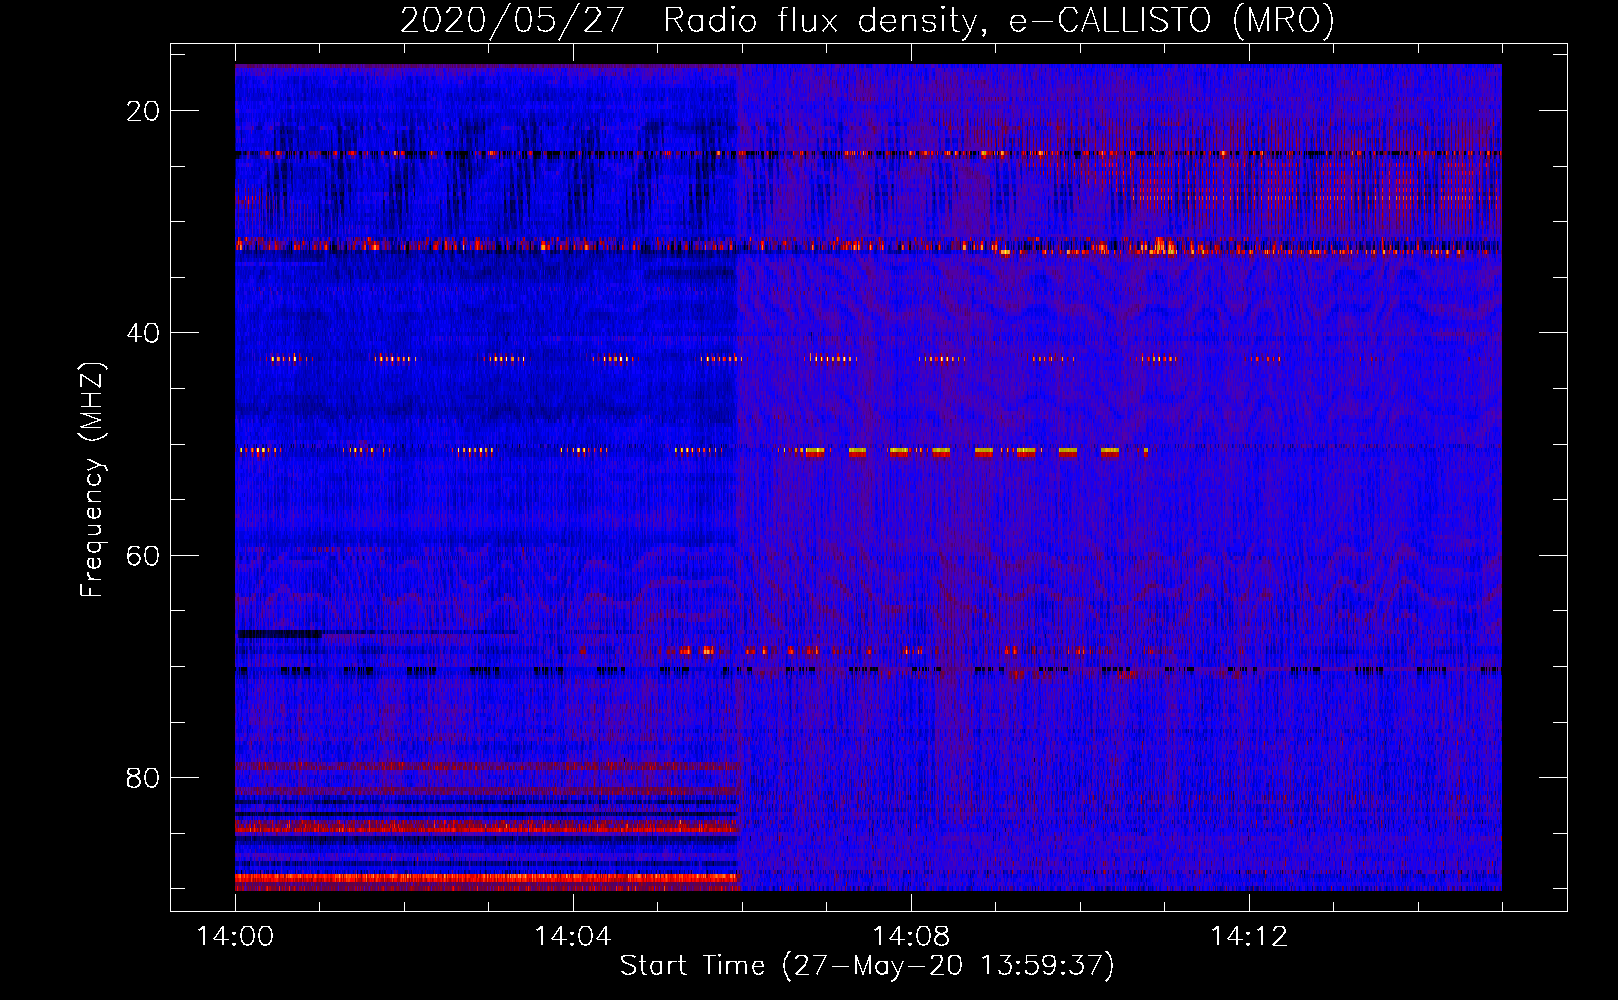Screen dimensions: 1618x1000
Task: Click the 'Frequency (MHZ)' axis label
Action: tap(92, 480)
